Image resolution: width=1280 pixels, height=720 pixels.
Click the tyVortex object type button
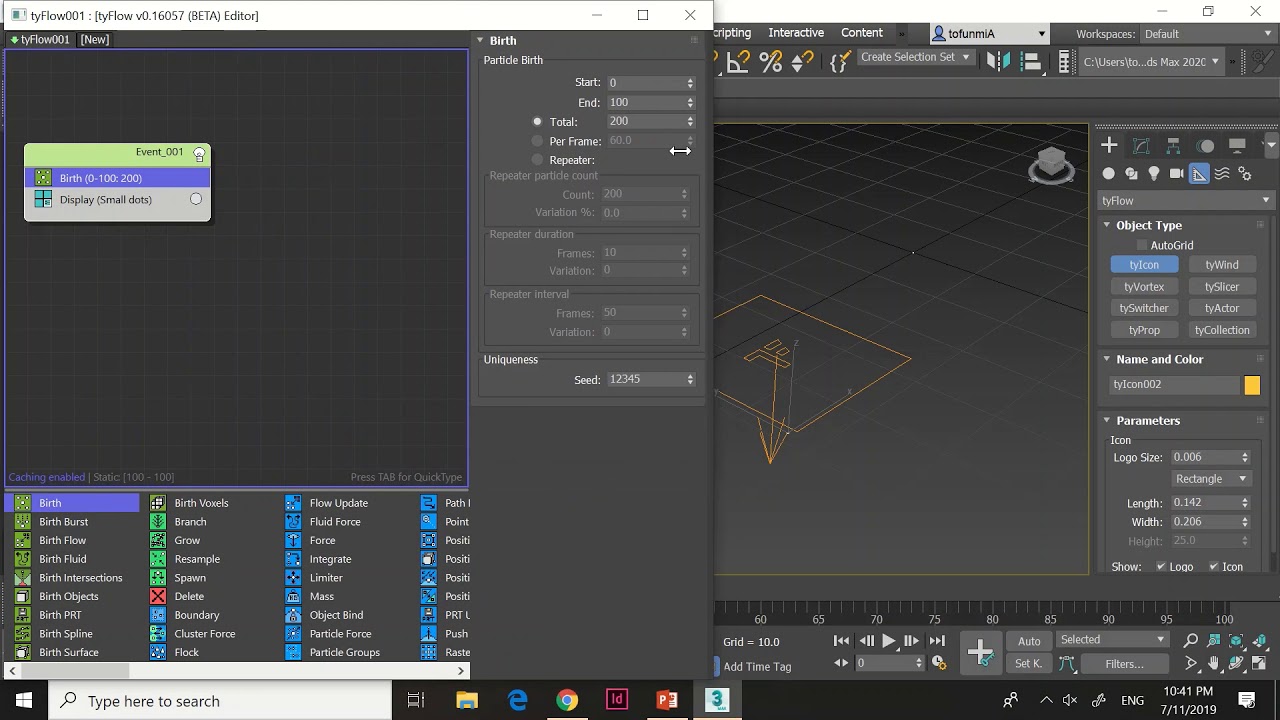(1144, 287)
